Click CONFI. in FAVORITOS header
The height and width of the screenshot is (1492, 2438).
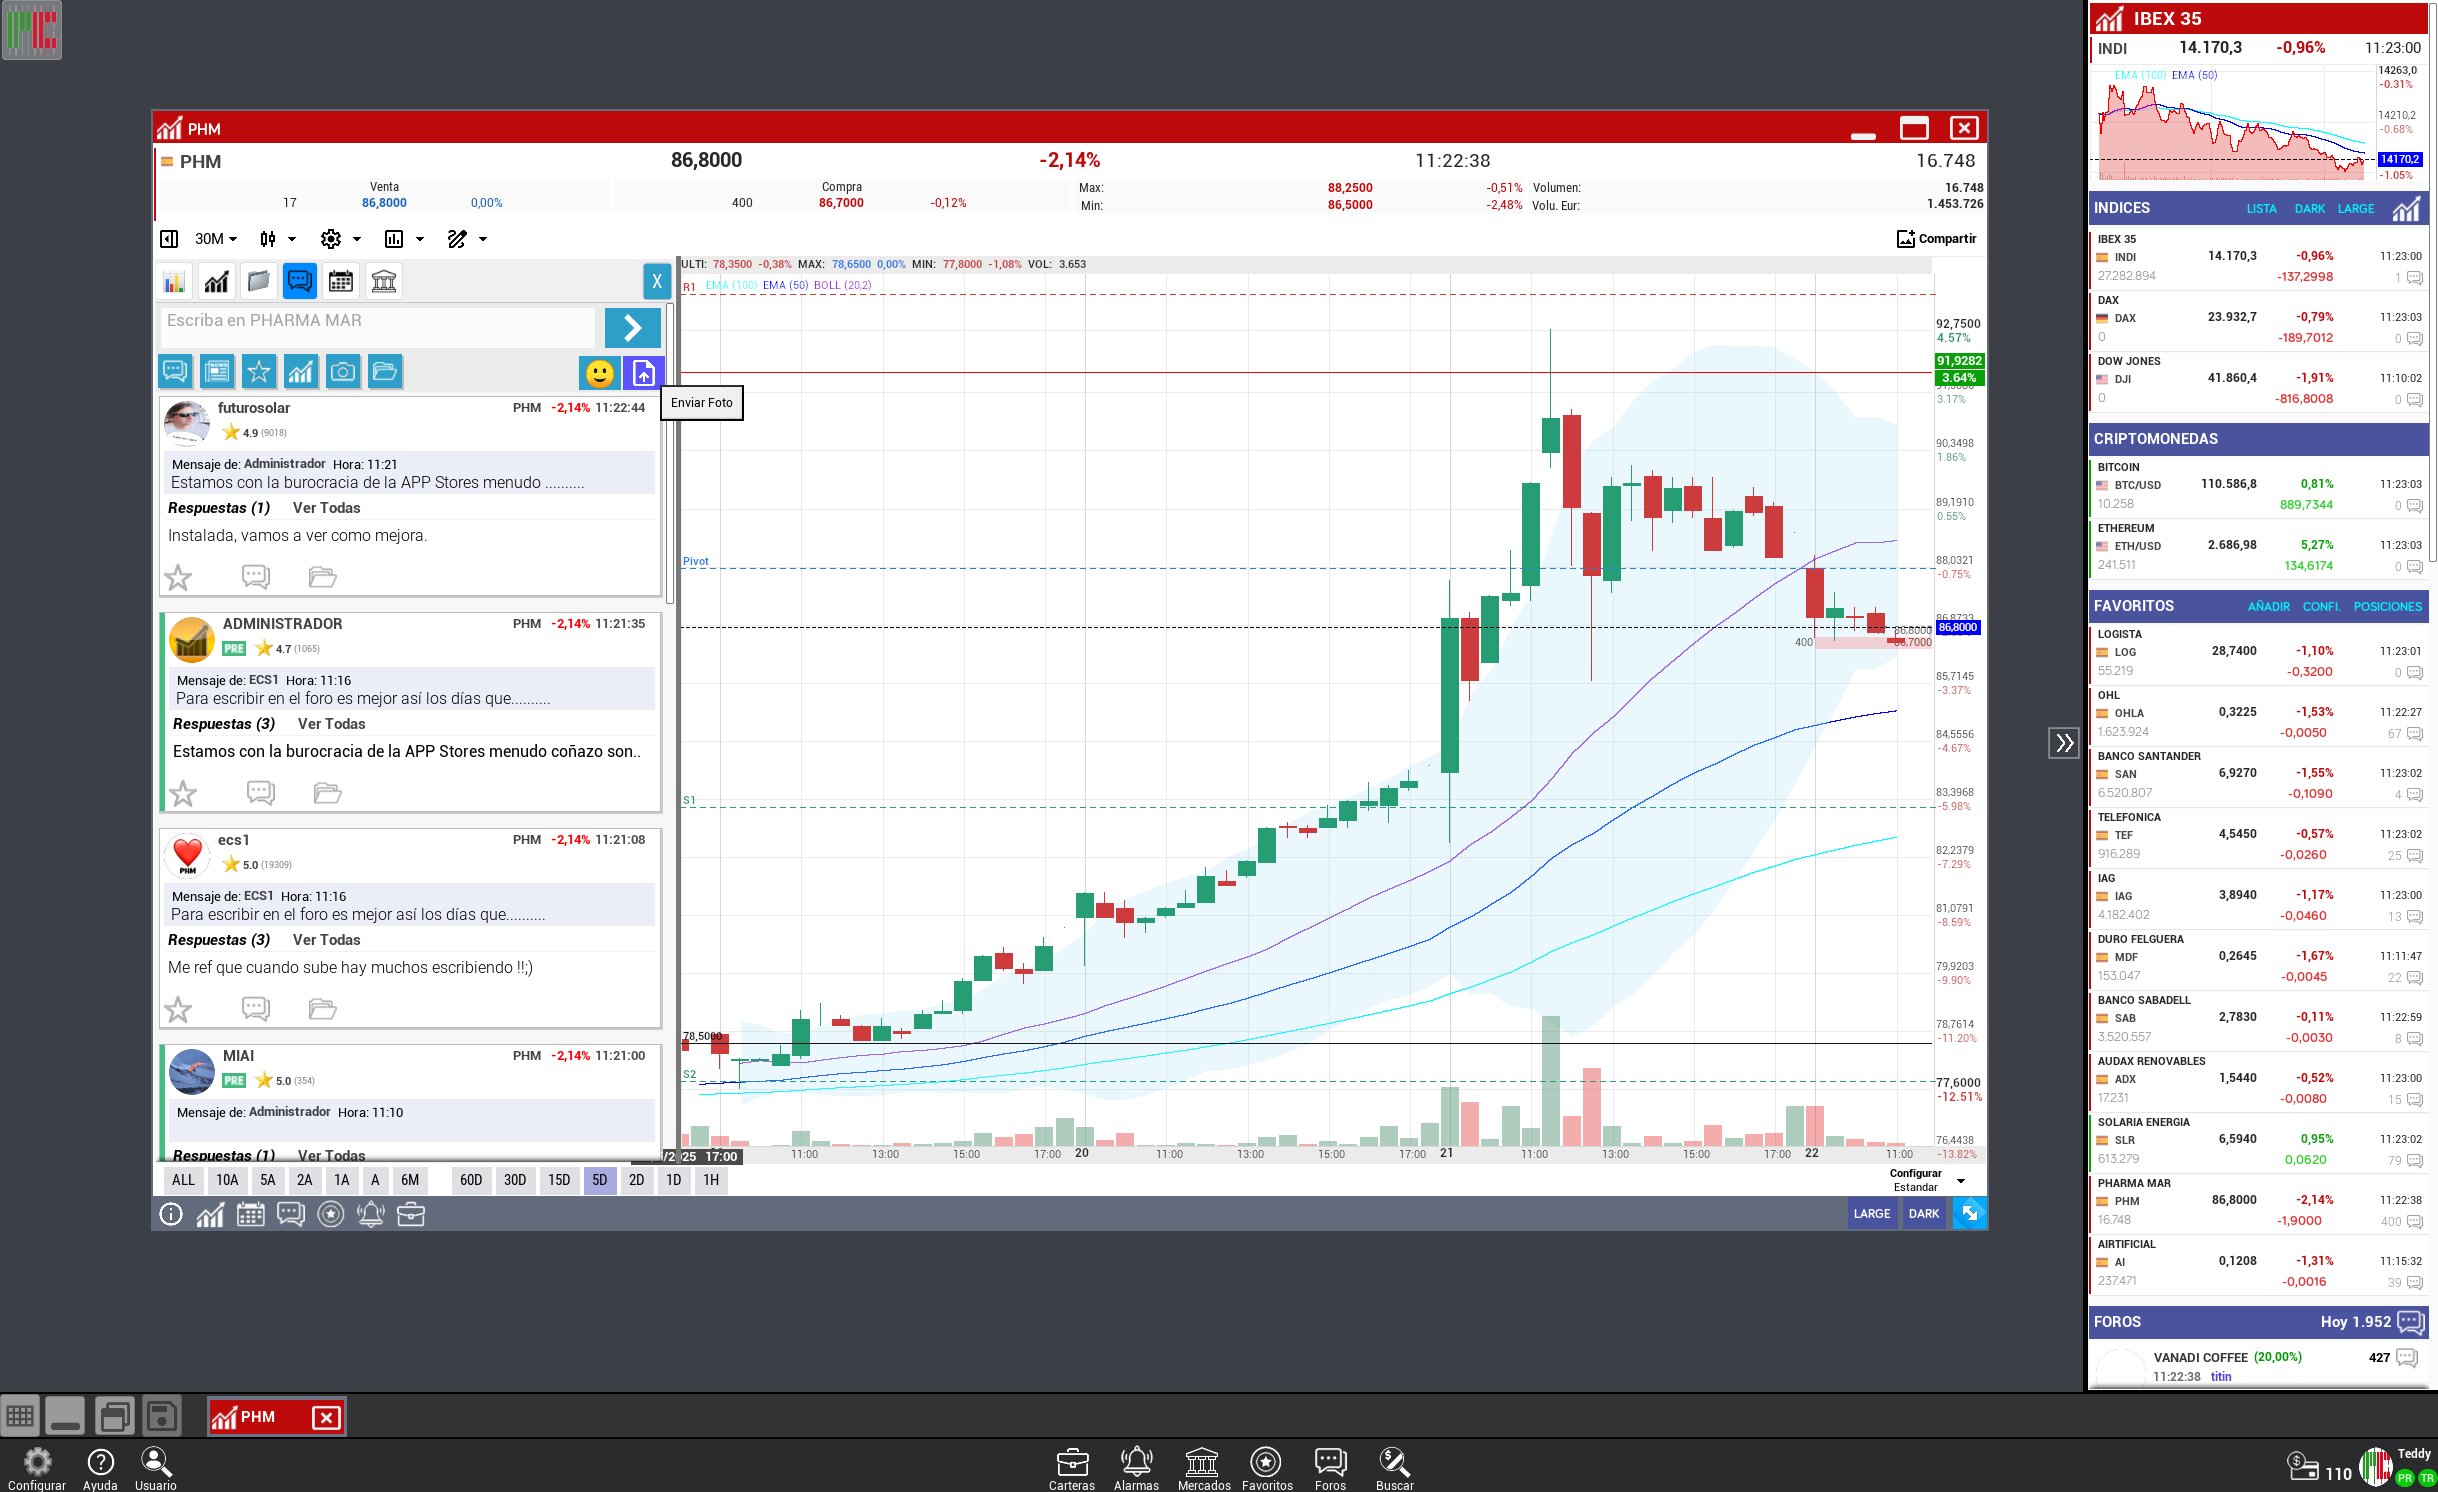tap(2321, 607)
